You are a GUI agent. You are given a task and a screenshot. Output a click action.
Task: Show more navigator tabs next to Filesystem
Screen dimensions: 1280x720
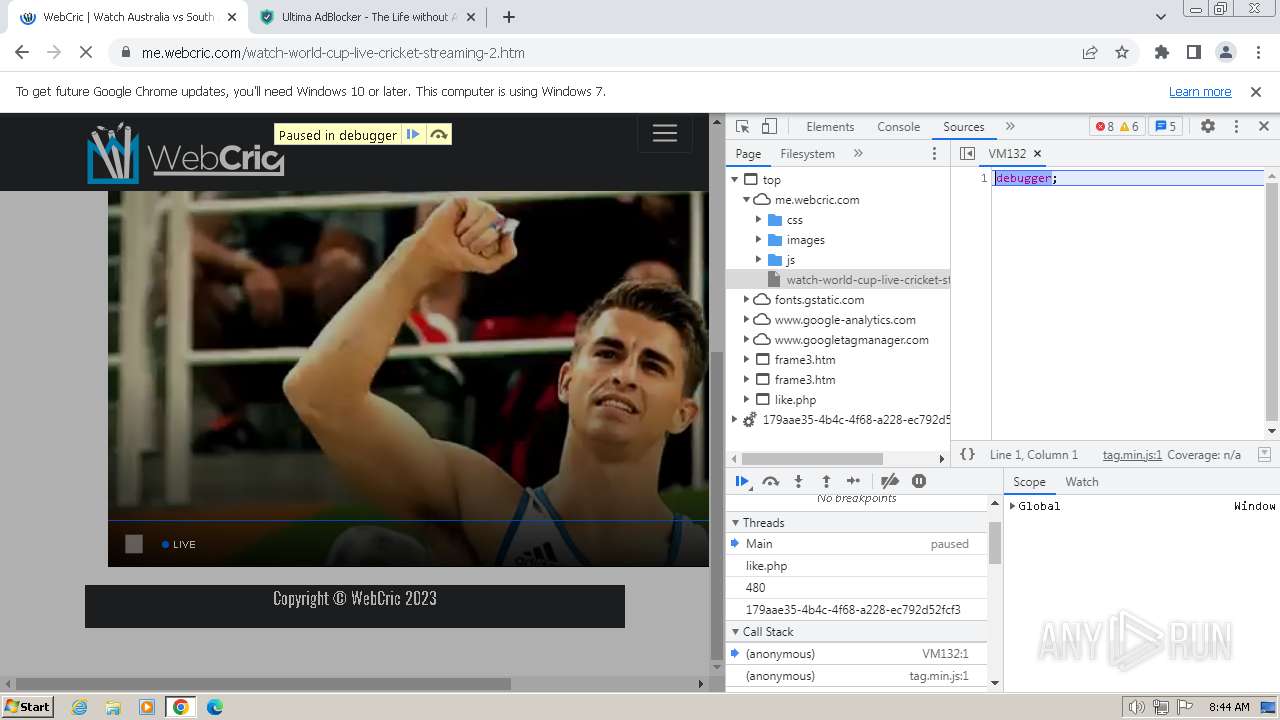coord(858,154)
